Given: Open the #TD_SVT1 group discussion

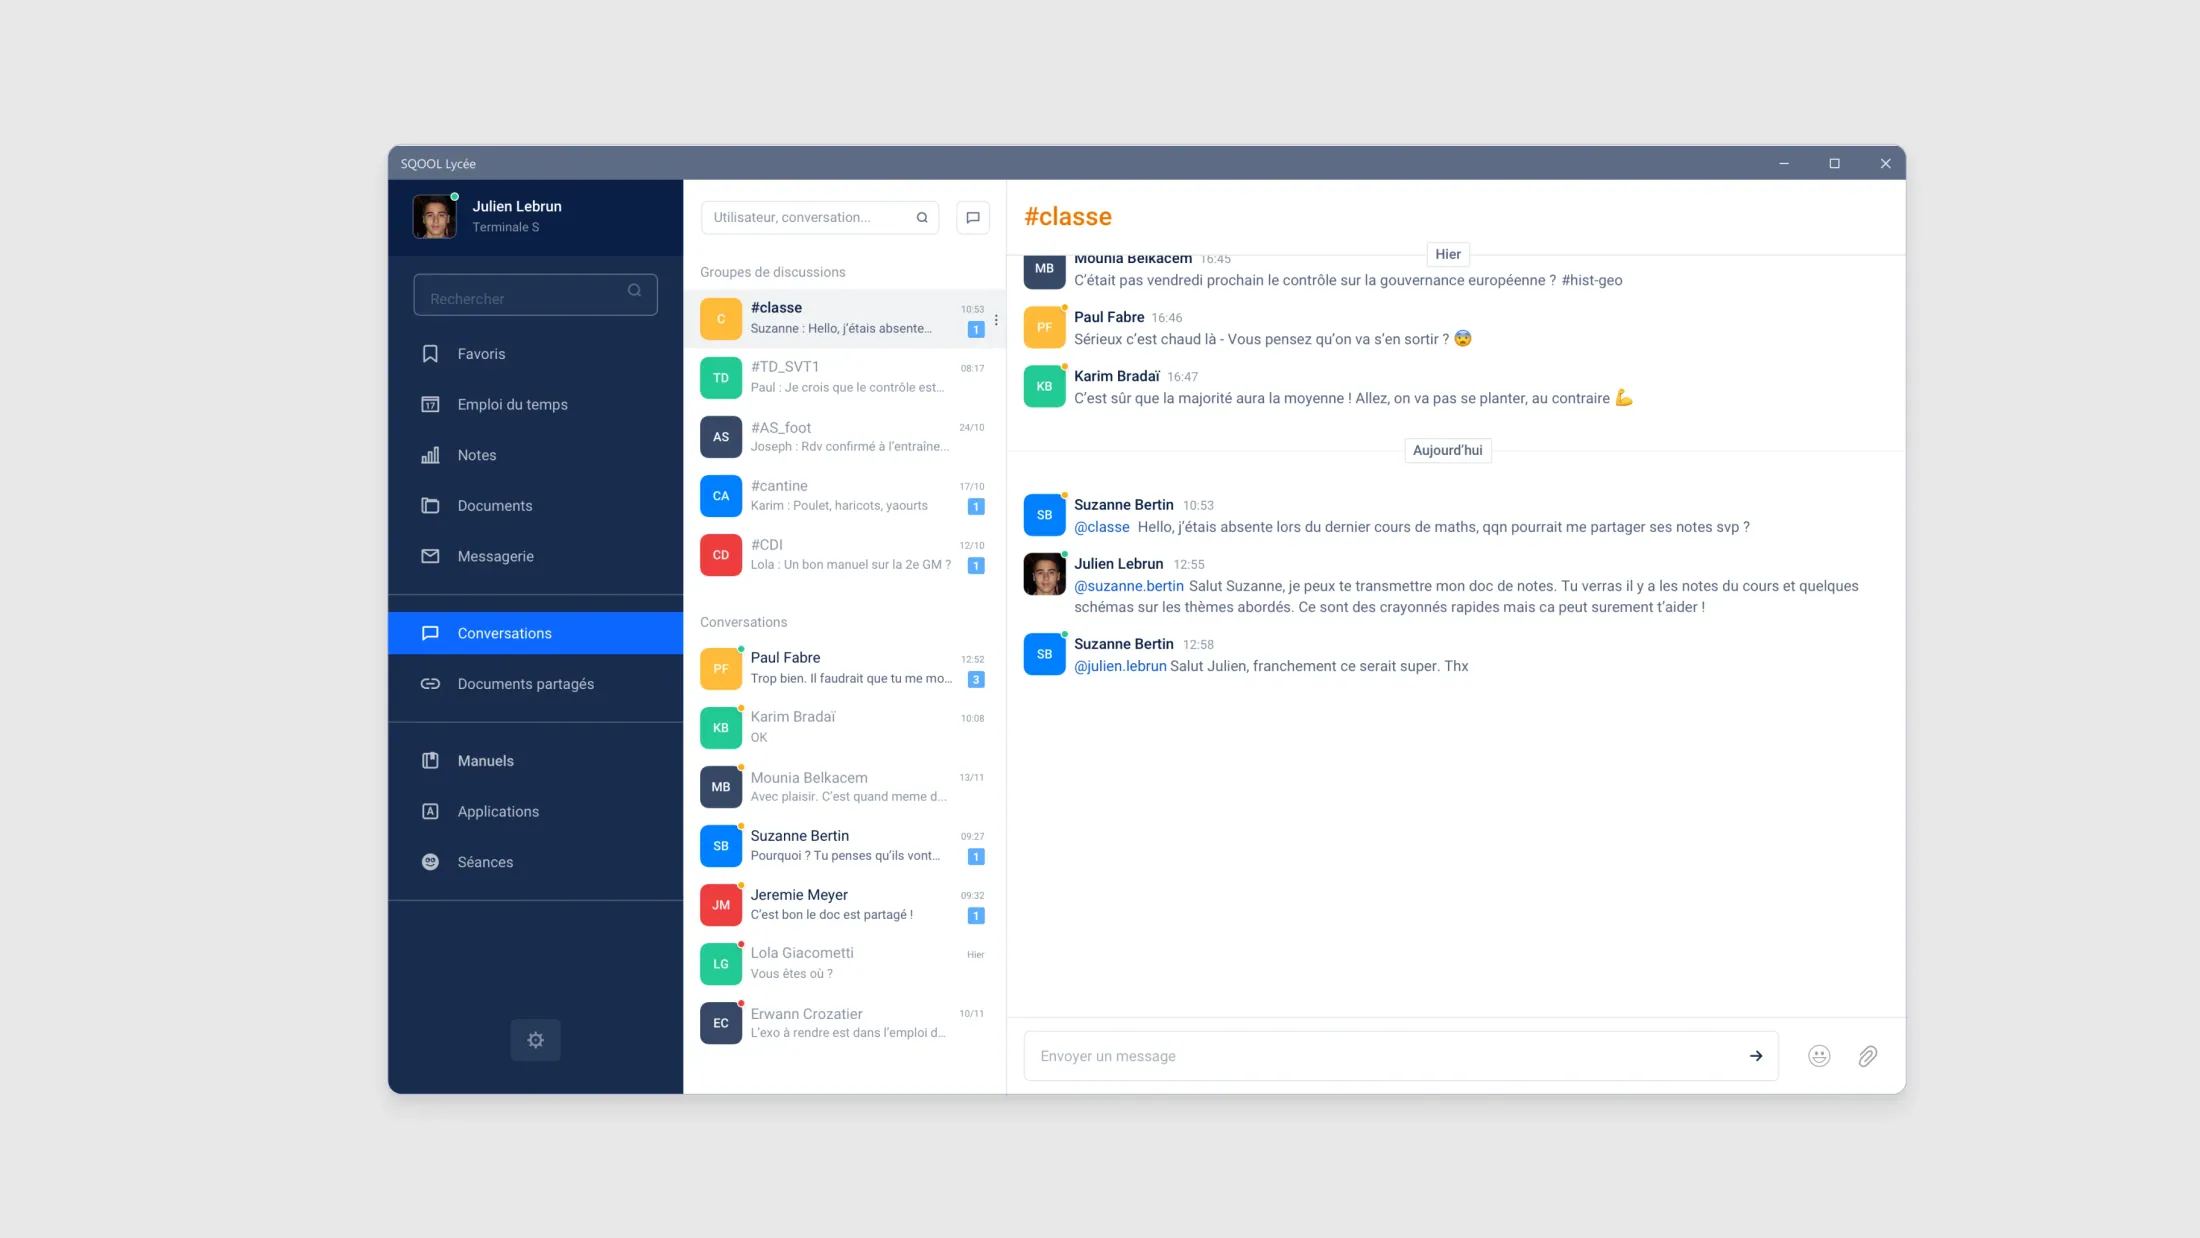Looking at the screenshot, I should point(844,377).
